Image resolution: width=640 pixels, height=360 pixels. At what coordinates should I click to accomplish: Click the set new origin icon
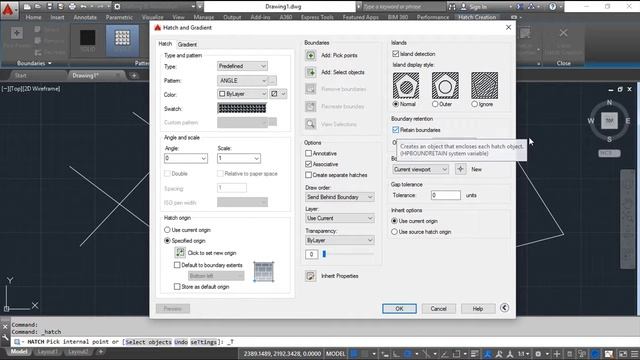click(x=180, y=253)
